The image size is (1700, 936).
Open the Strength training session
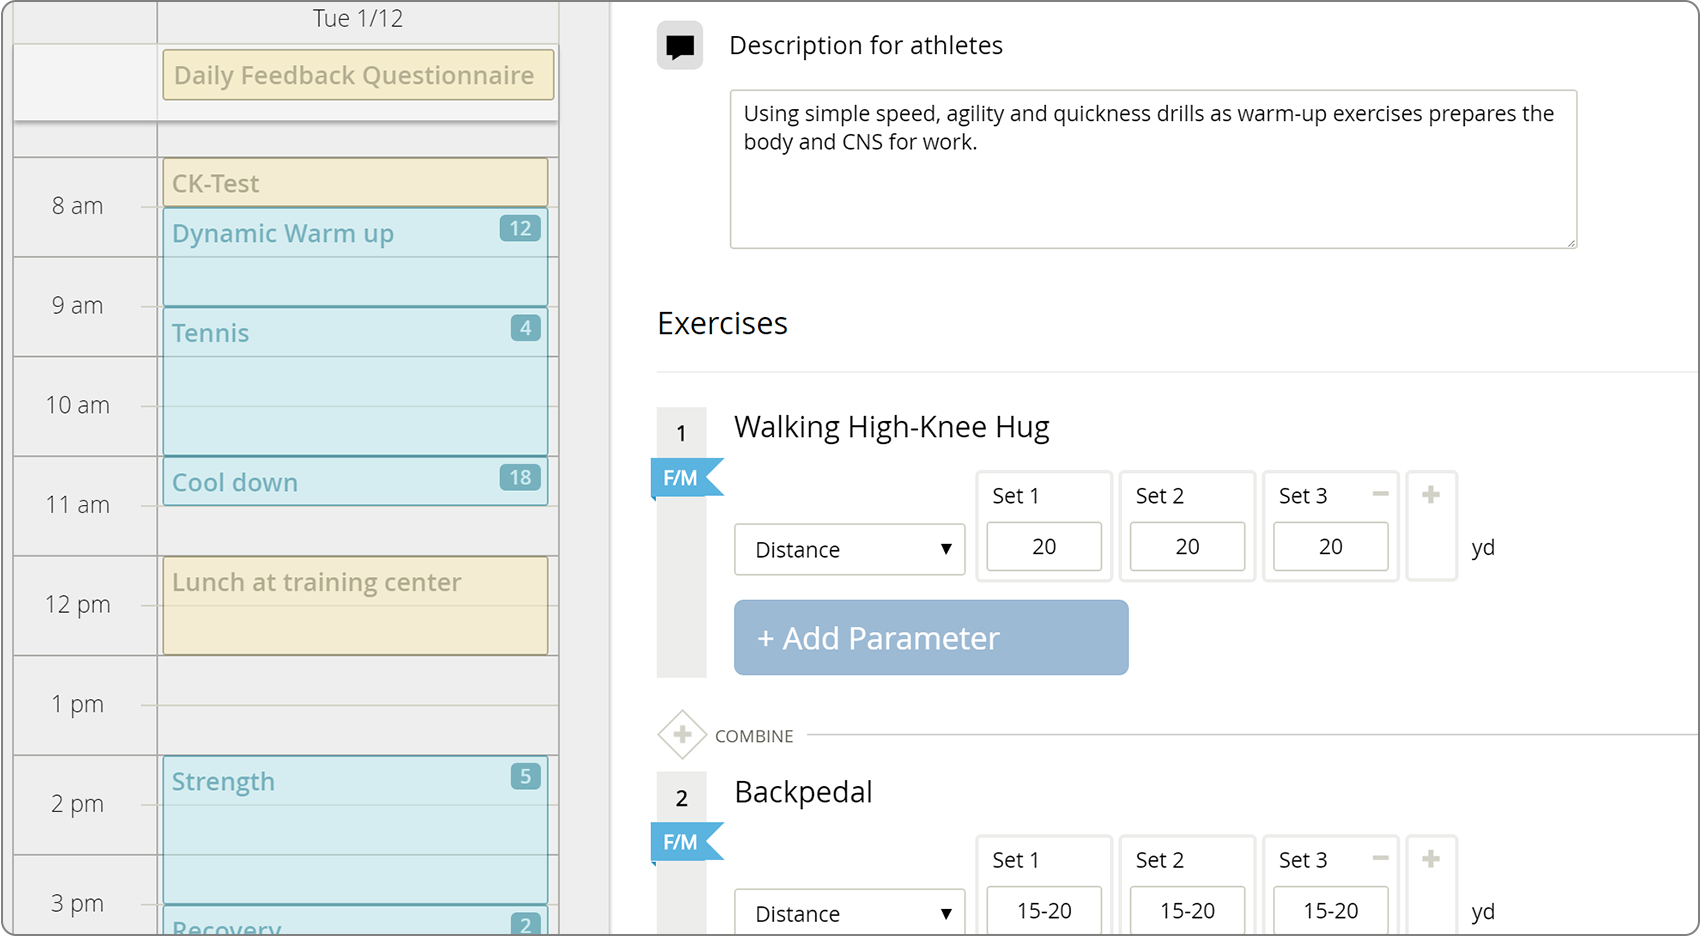(x=355, y=829)
